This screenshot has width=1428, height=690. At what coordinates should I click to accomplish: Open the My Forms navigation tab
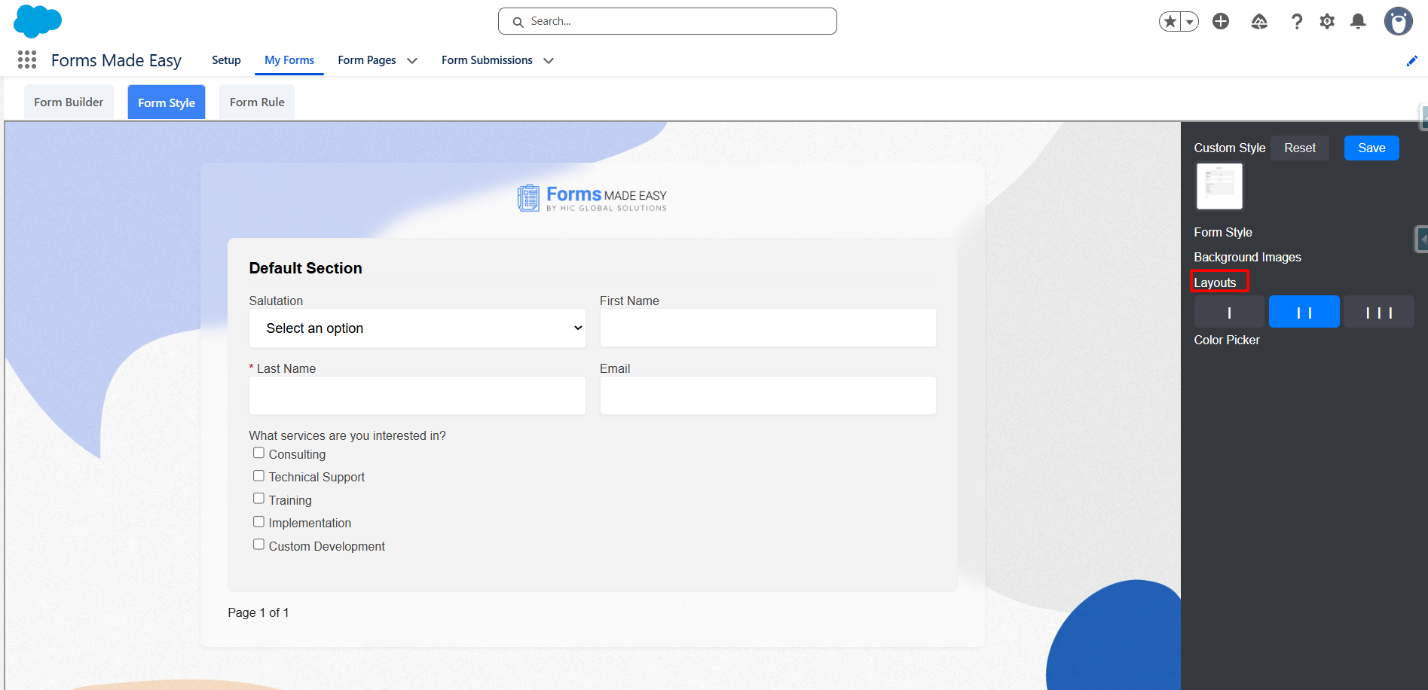(x=289, y=60)
